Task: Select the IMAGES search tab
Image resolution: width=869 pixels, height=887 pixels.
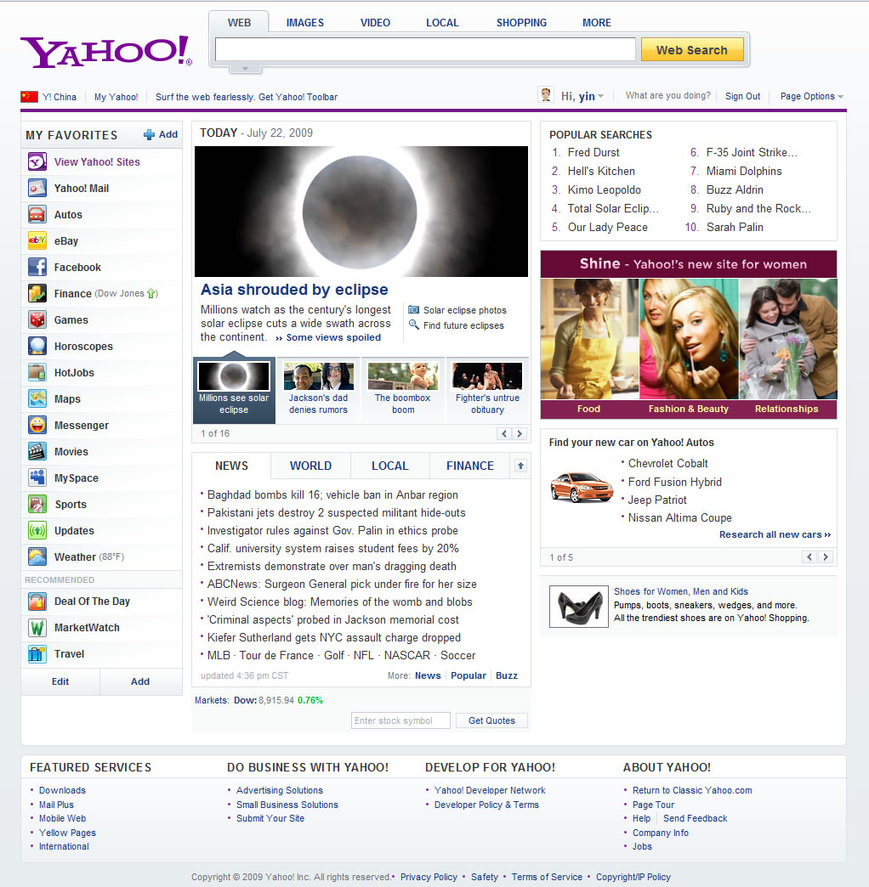Action: pyautogui.click(x=305, y=23)
